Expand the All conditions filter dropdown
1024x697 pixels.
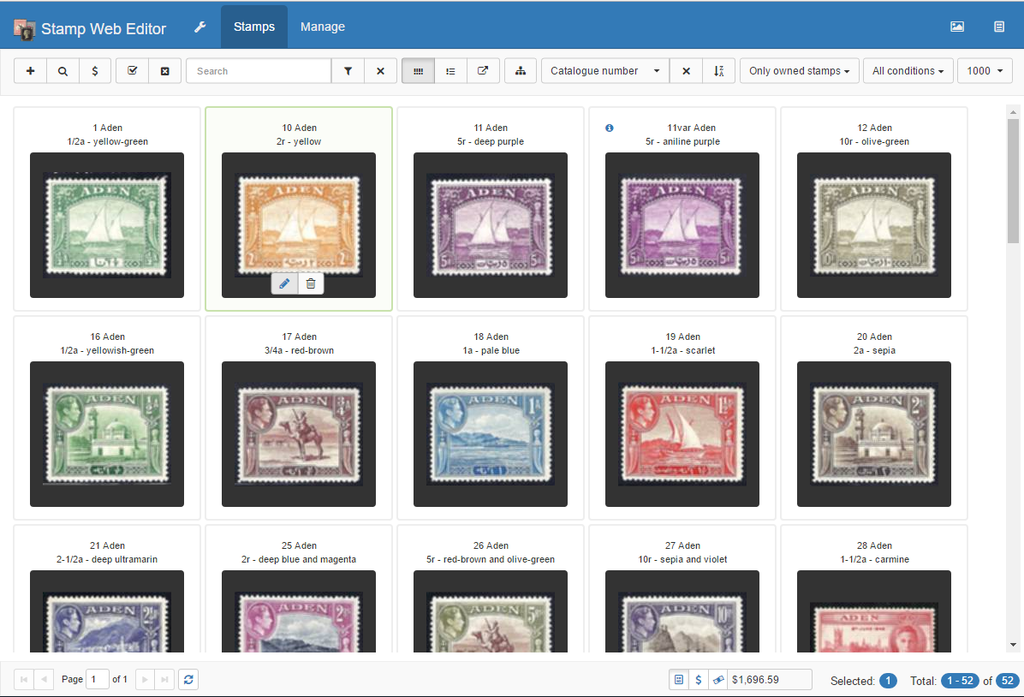point(907,71)
